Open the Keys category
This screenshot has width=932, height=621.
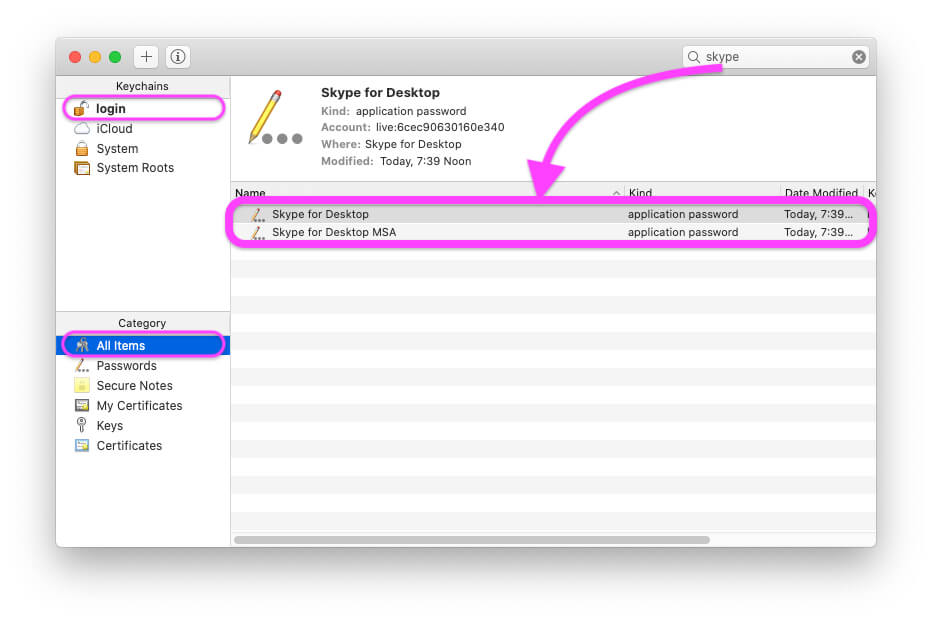[83, 425]
